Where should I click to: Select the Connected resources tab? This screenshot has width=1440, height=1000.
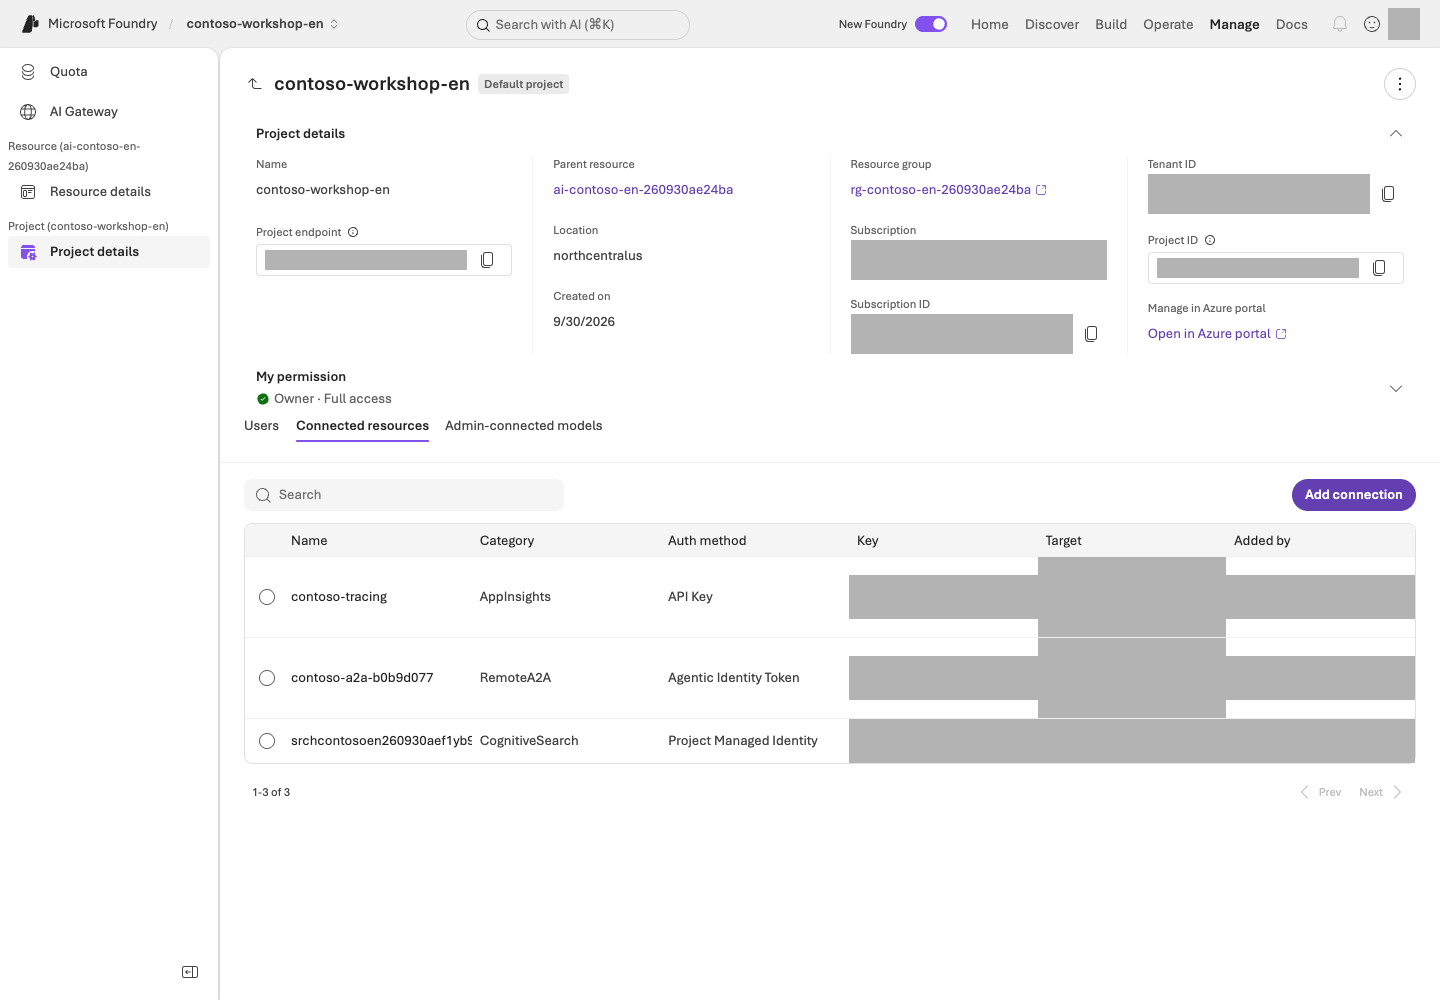362,426
